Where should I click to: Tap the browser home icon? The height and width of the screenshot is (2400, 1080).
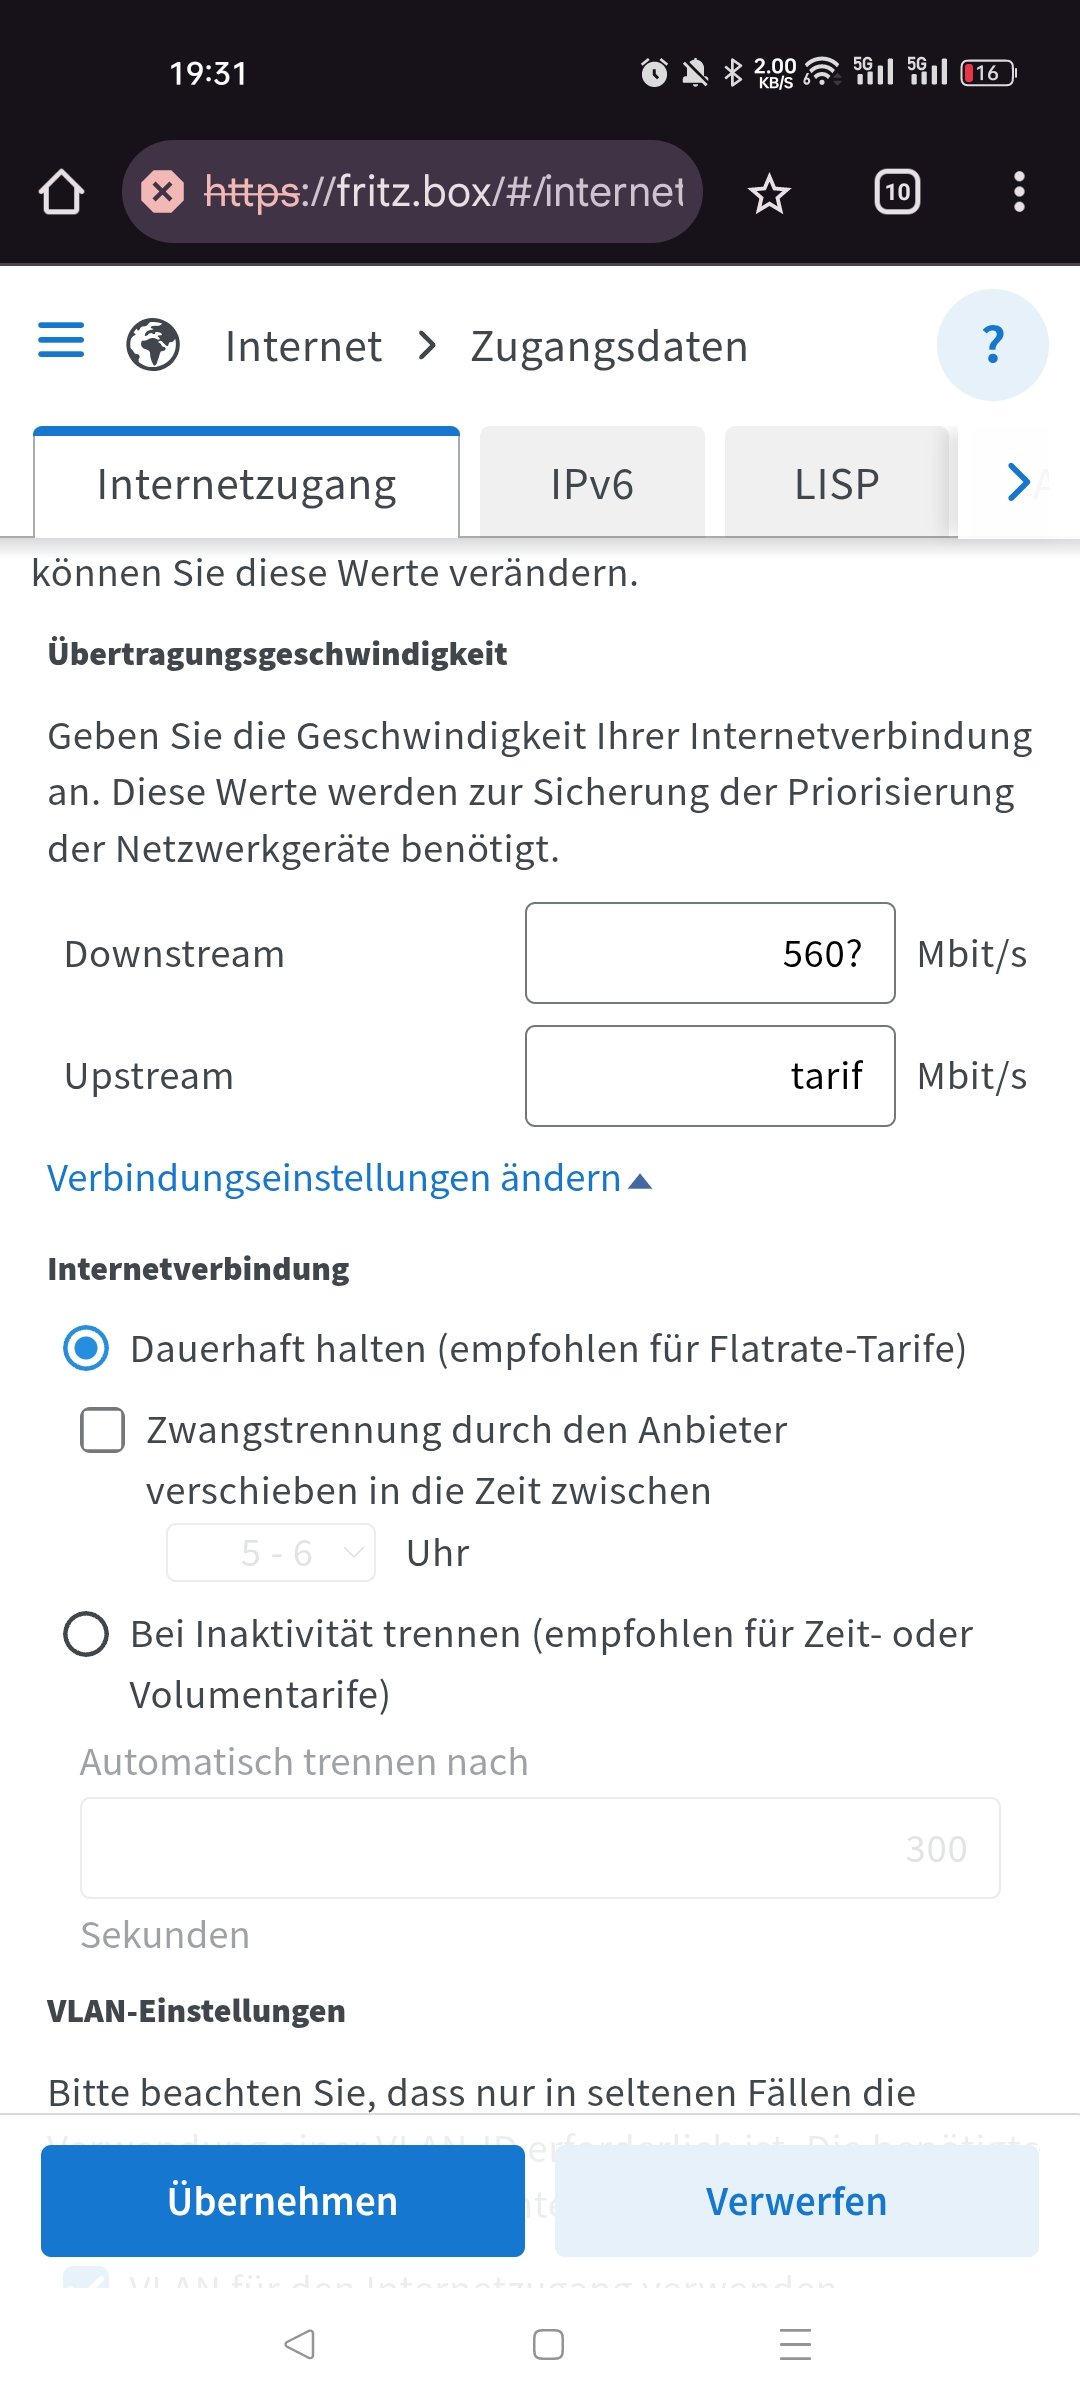[61, 191]
